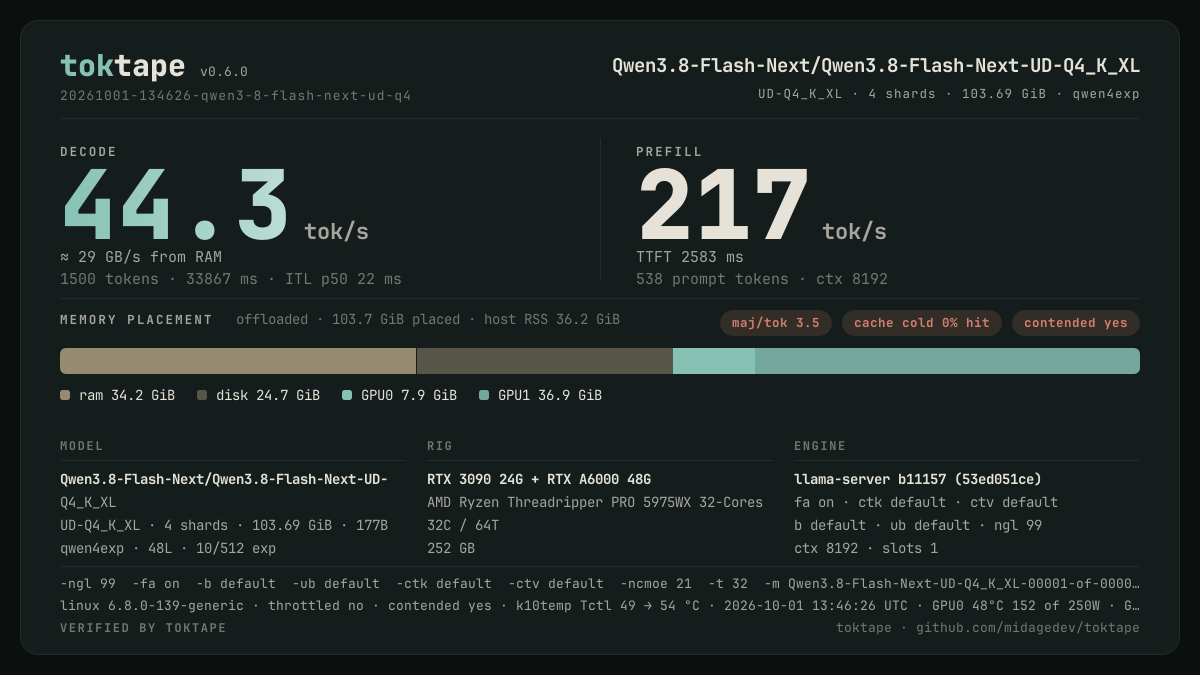Click the ram segment of memory bar
The image size is (1200, 675).
click(238, 361)
